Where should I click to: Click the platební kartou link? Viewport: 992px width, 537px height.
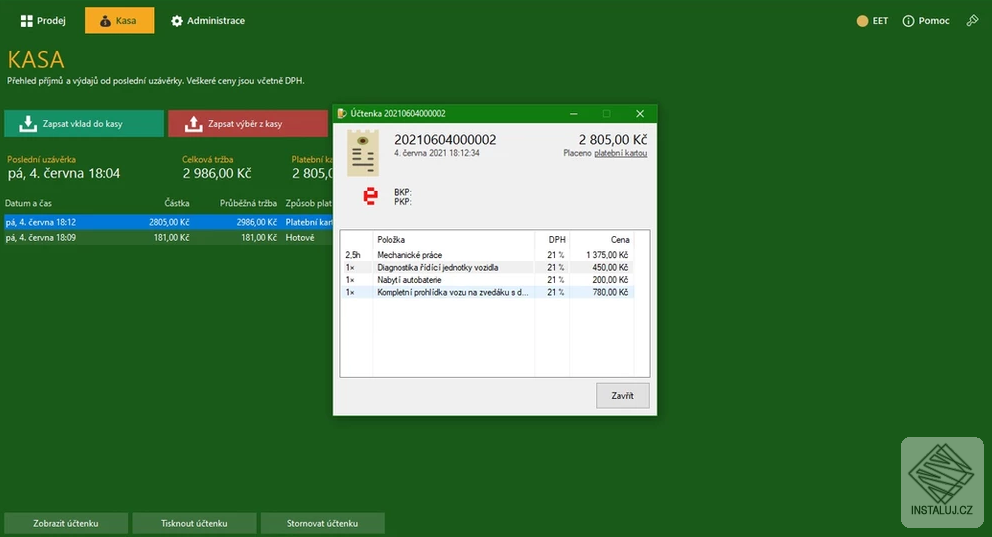(621, 153)
